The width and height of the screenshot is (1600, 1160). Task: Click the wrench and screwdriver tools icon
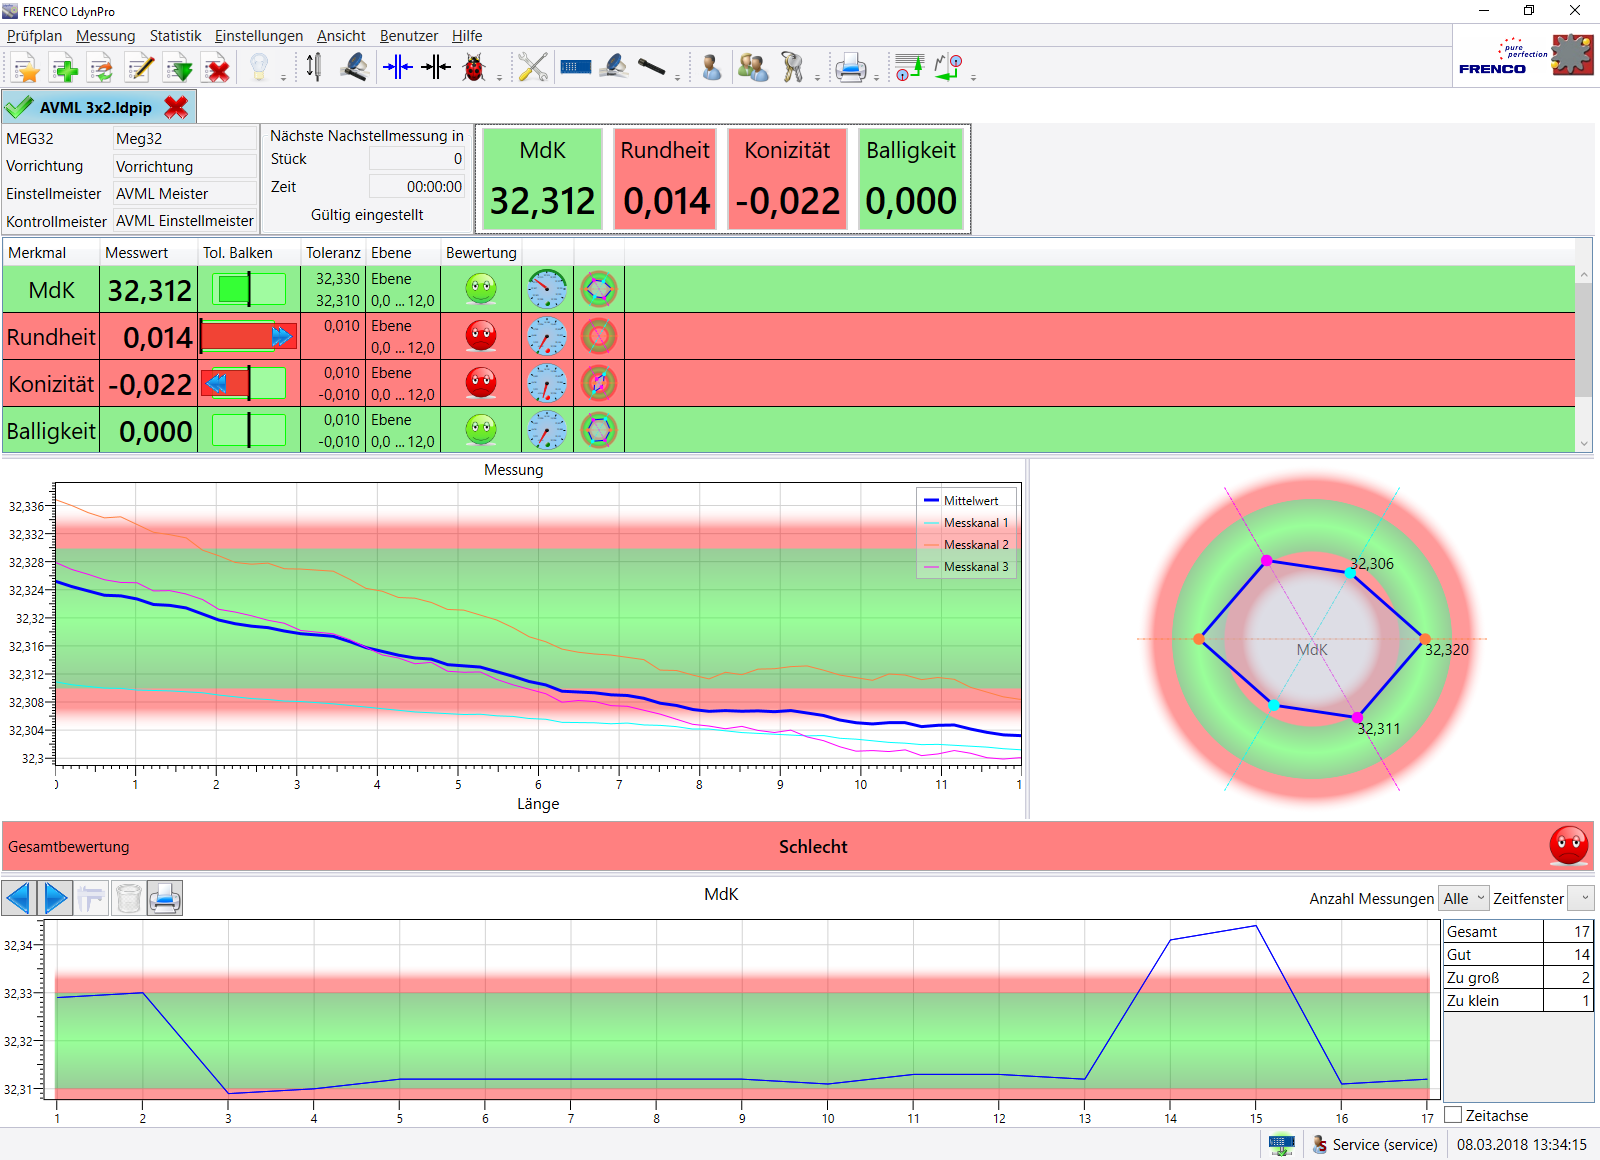coord(533,68)
